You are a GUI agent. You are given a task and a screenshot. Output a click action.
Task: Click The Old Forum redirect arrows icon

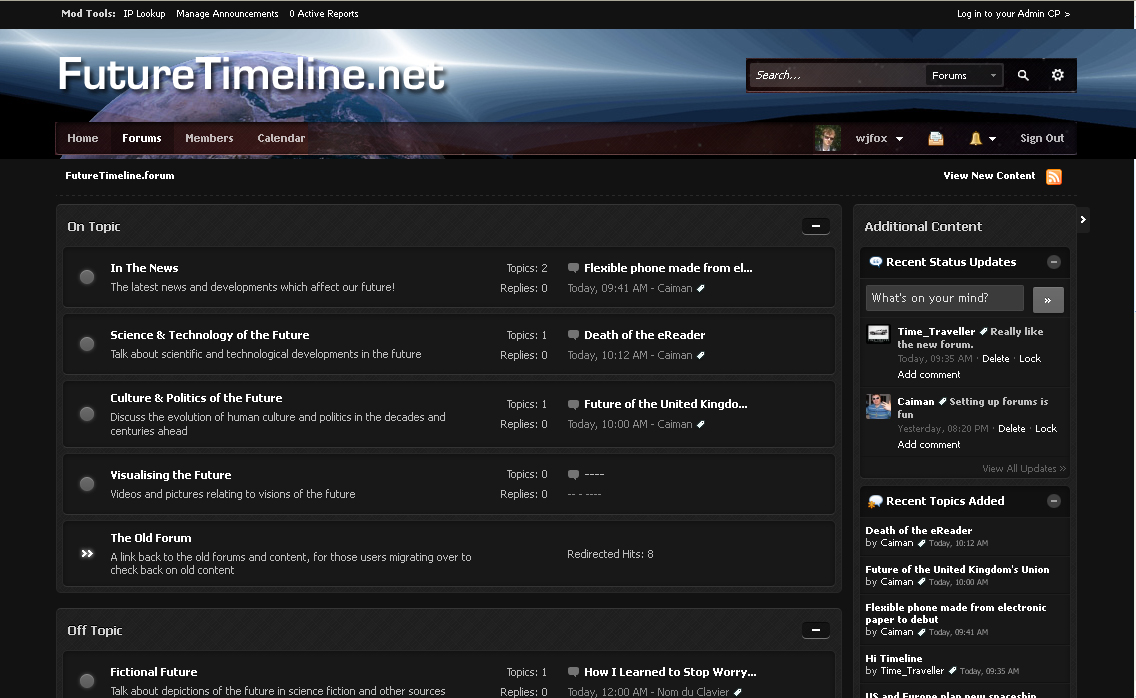click(x=87, y=554)
